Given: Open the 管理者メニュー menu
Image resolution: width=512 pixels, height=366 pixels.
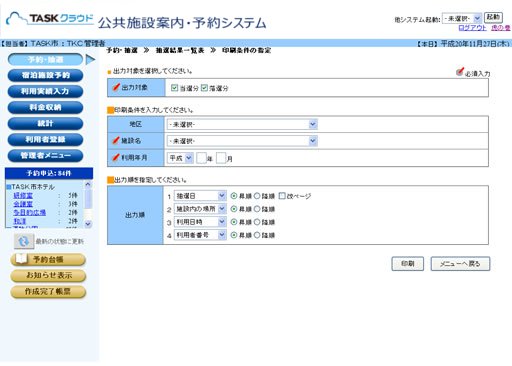Looking at the screenshot, I should pyautogui.click(x=45, y=155).
